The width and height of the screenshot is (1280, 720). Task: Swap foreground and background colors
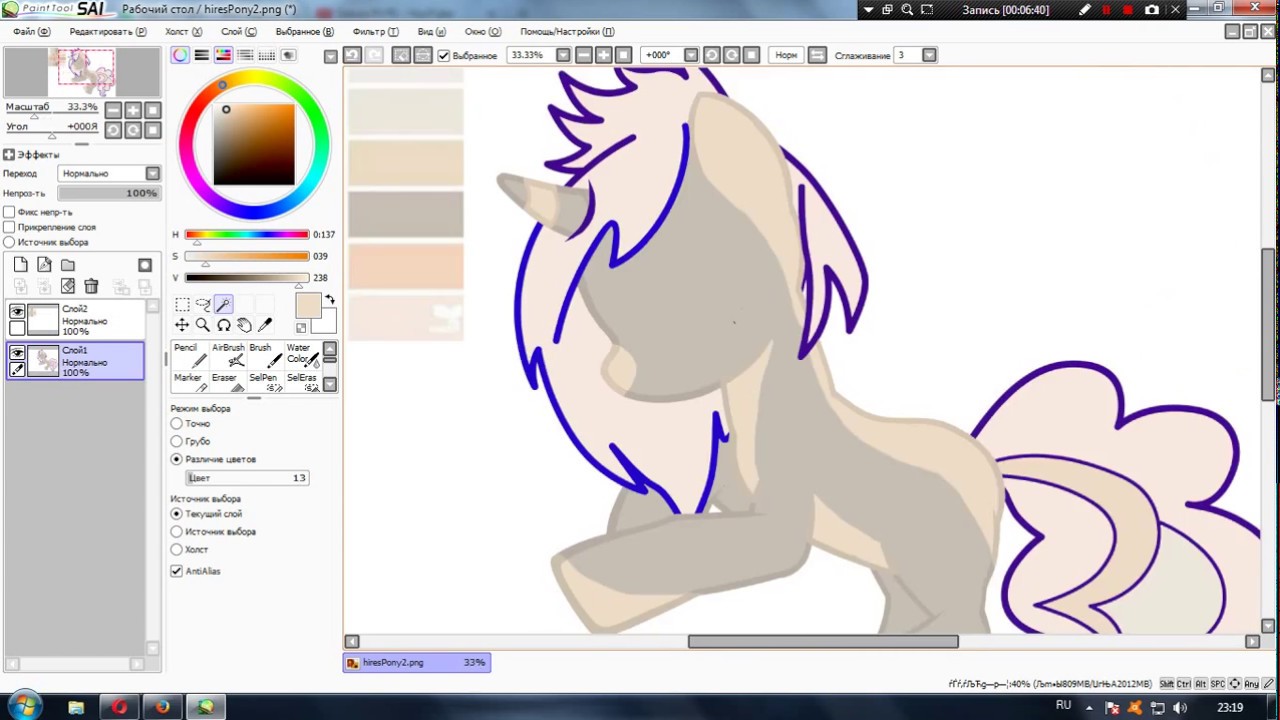tap(330, 299)
